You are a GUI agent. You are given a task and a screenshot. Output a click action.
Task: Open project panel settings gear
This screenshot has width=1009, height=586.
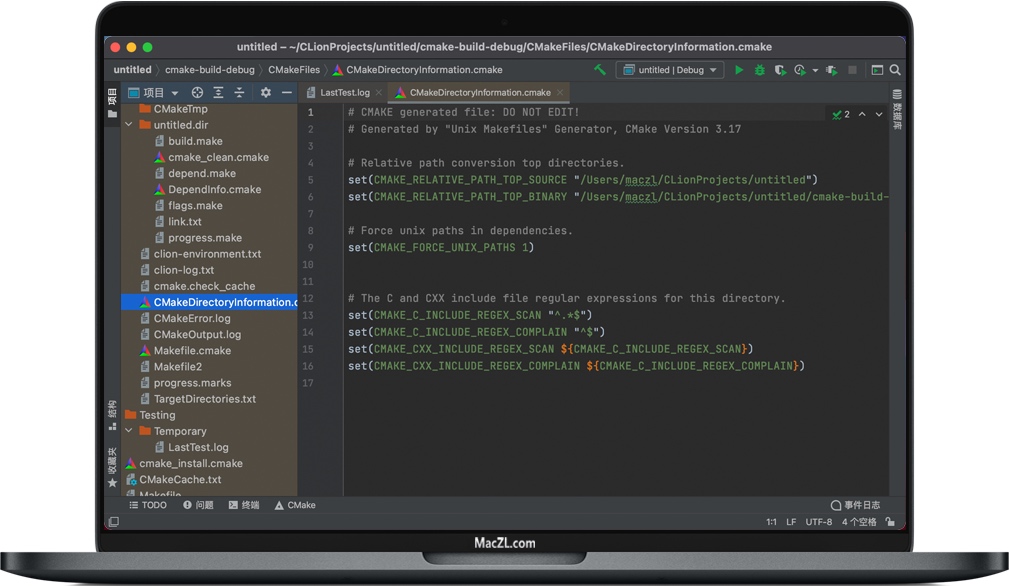pyautogui.click(x=266, y=92)
